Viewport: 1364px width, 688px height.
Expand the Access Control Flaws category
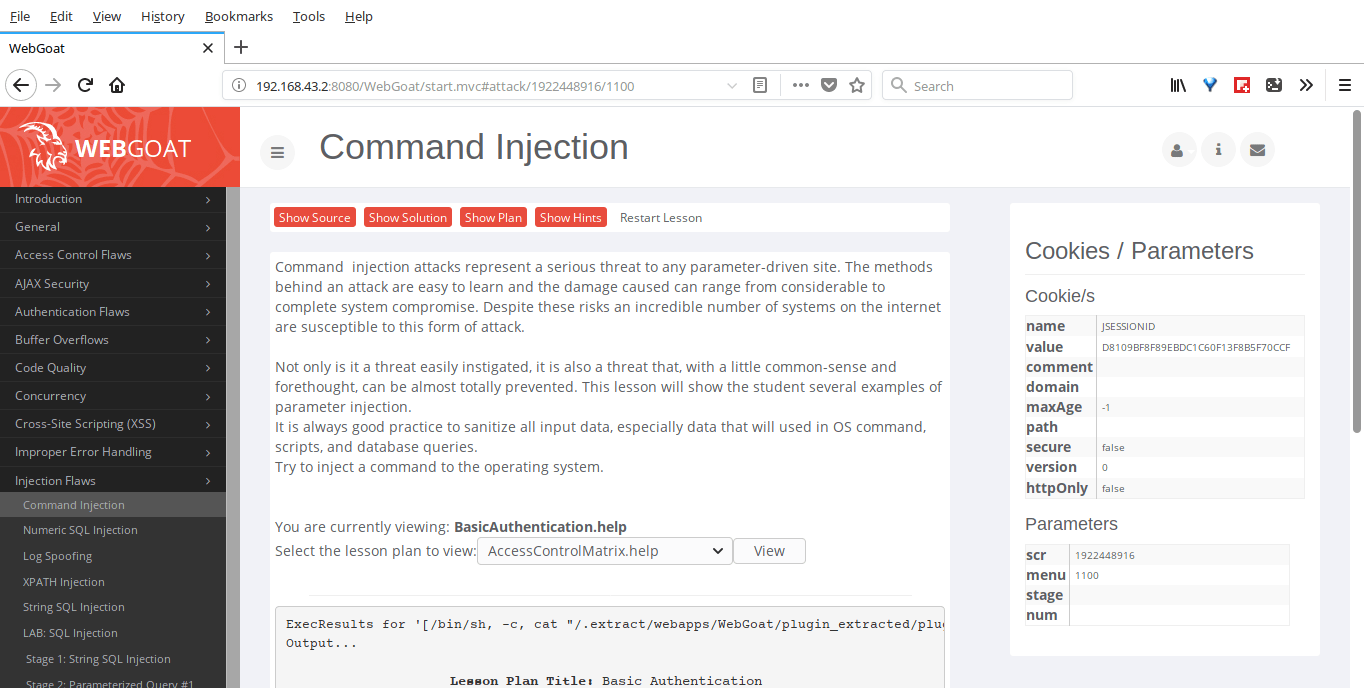click(113, 255)
